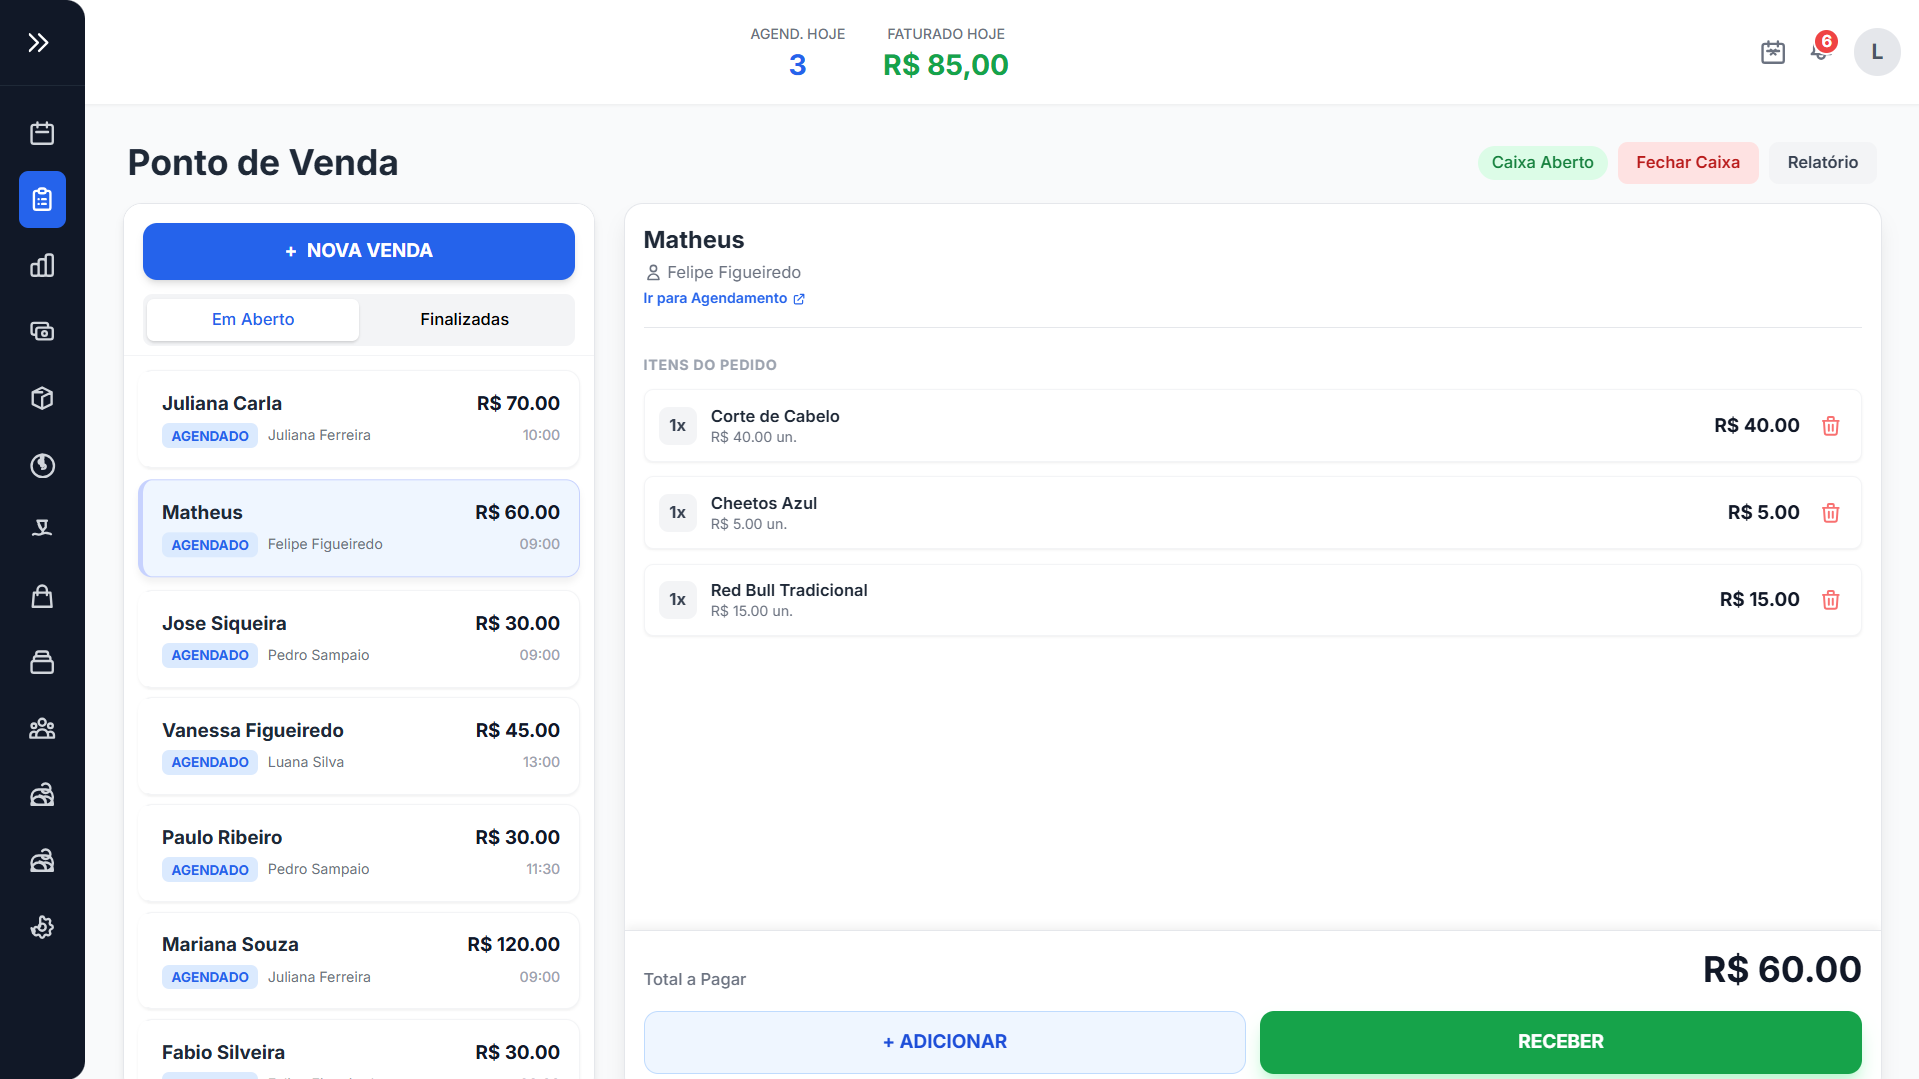This screenshot has width=1919, height=1079.
Task: Open the calendar icon in sidebar
Action: click(x=42, y=133)
